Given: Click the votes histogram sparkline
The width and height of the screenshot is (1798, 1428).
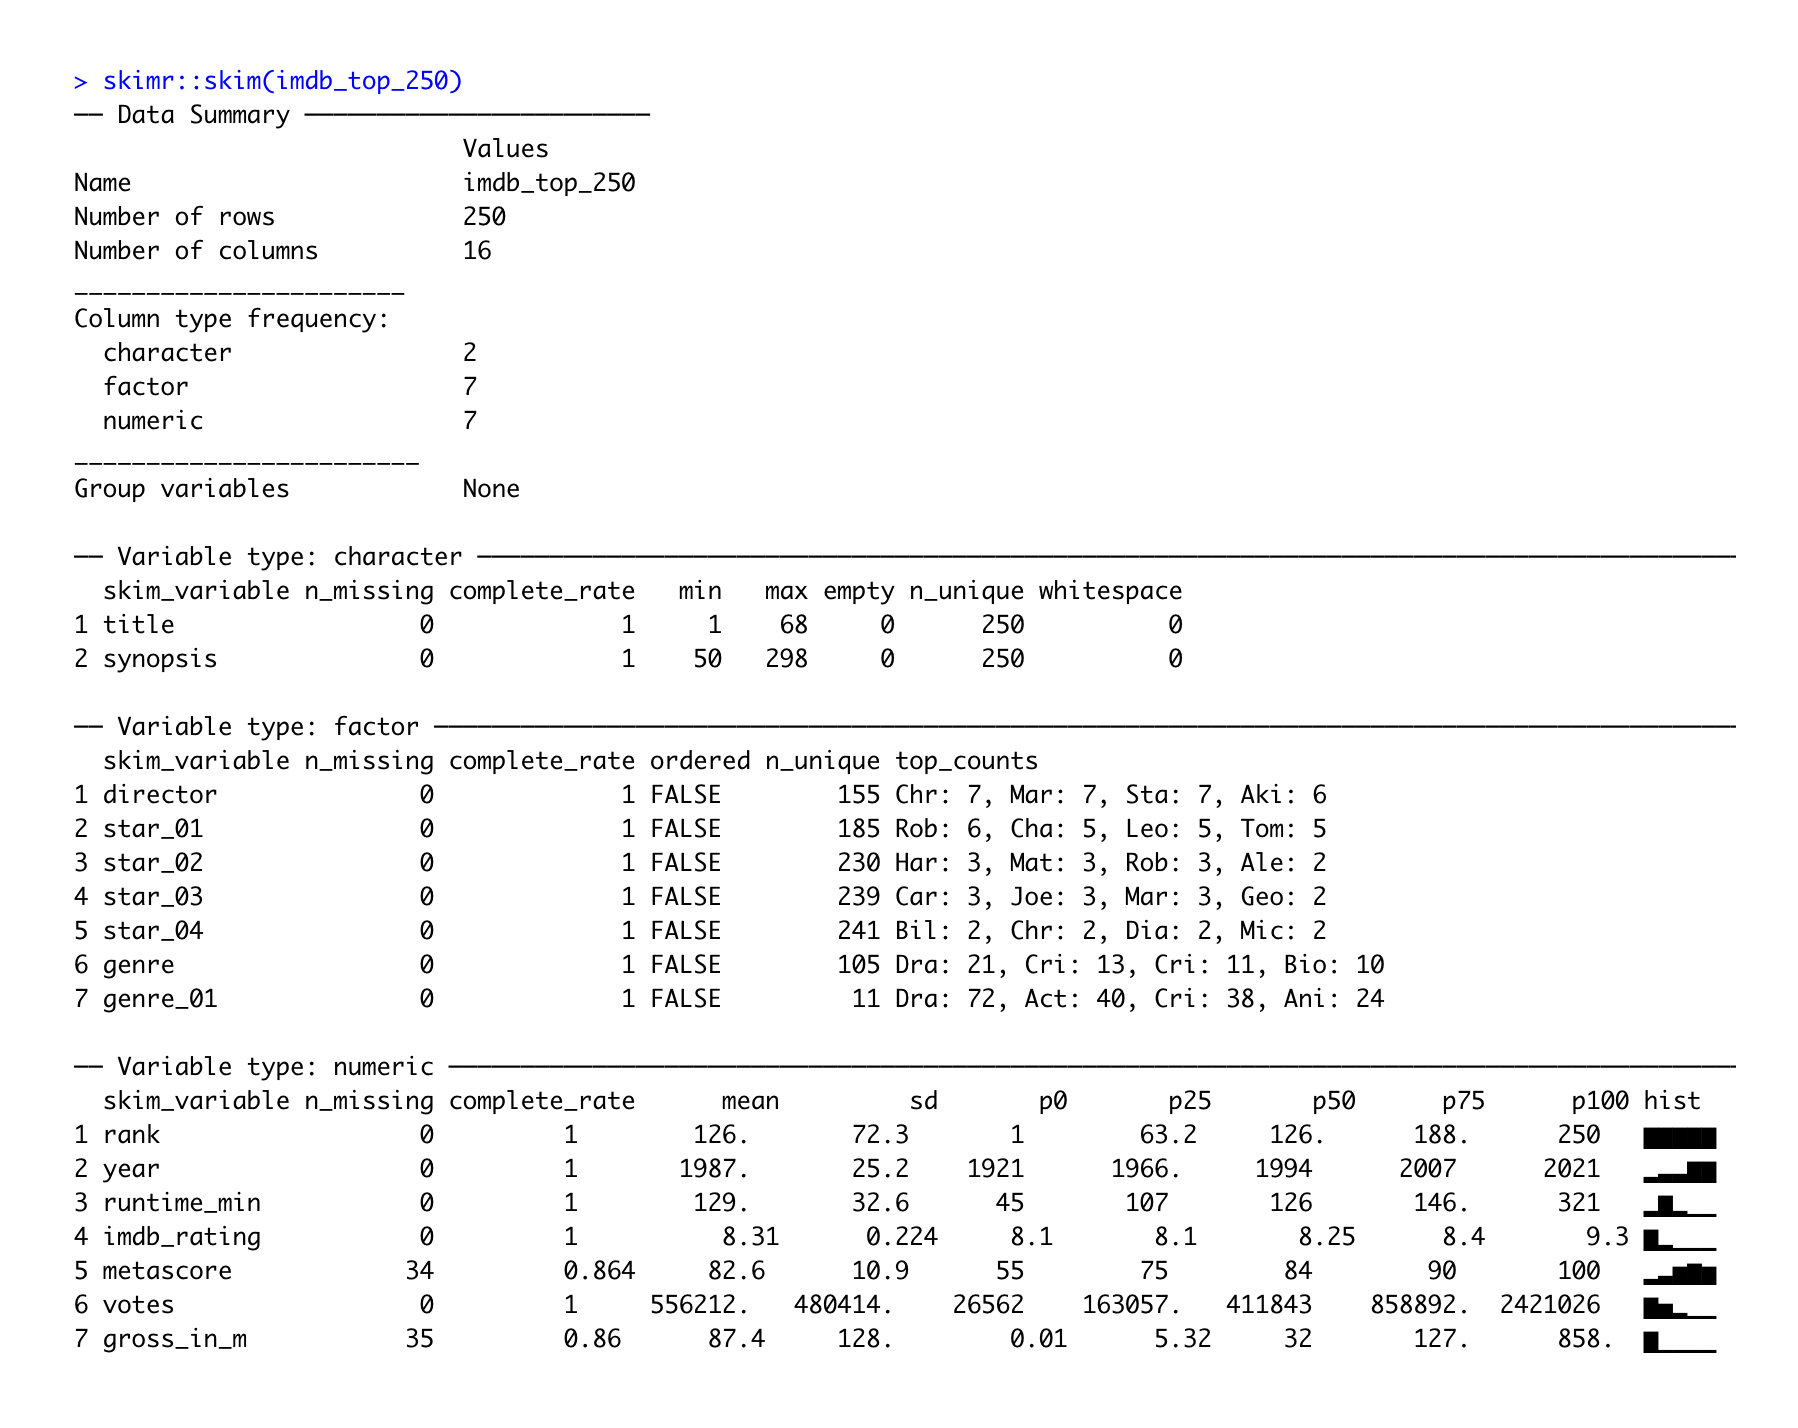Looking at the screenshot, I should click(1679, 1307).
